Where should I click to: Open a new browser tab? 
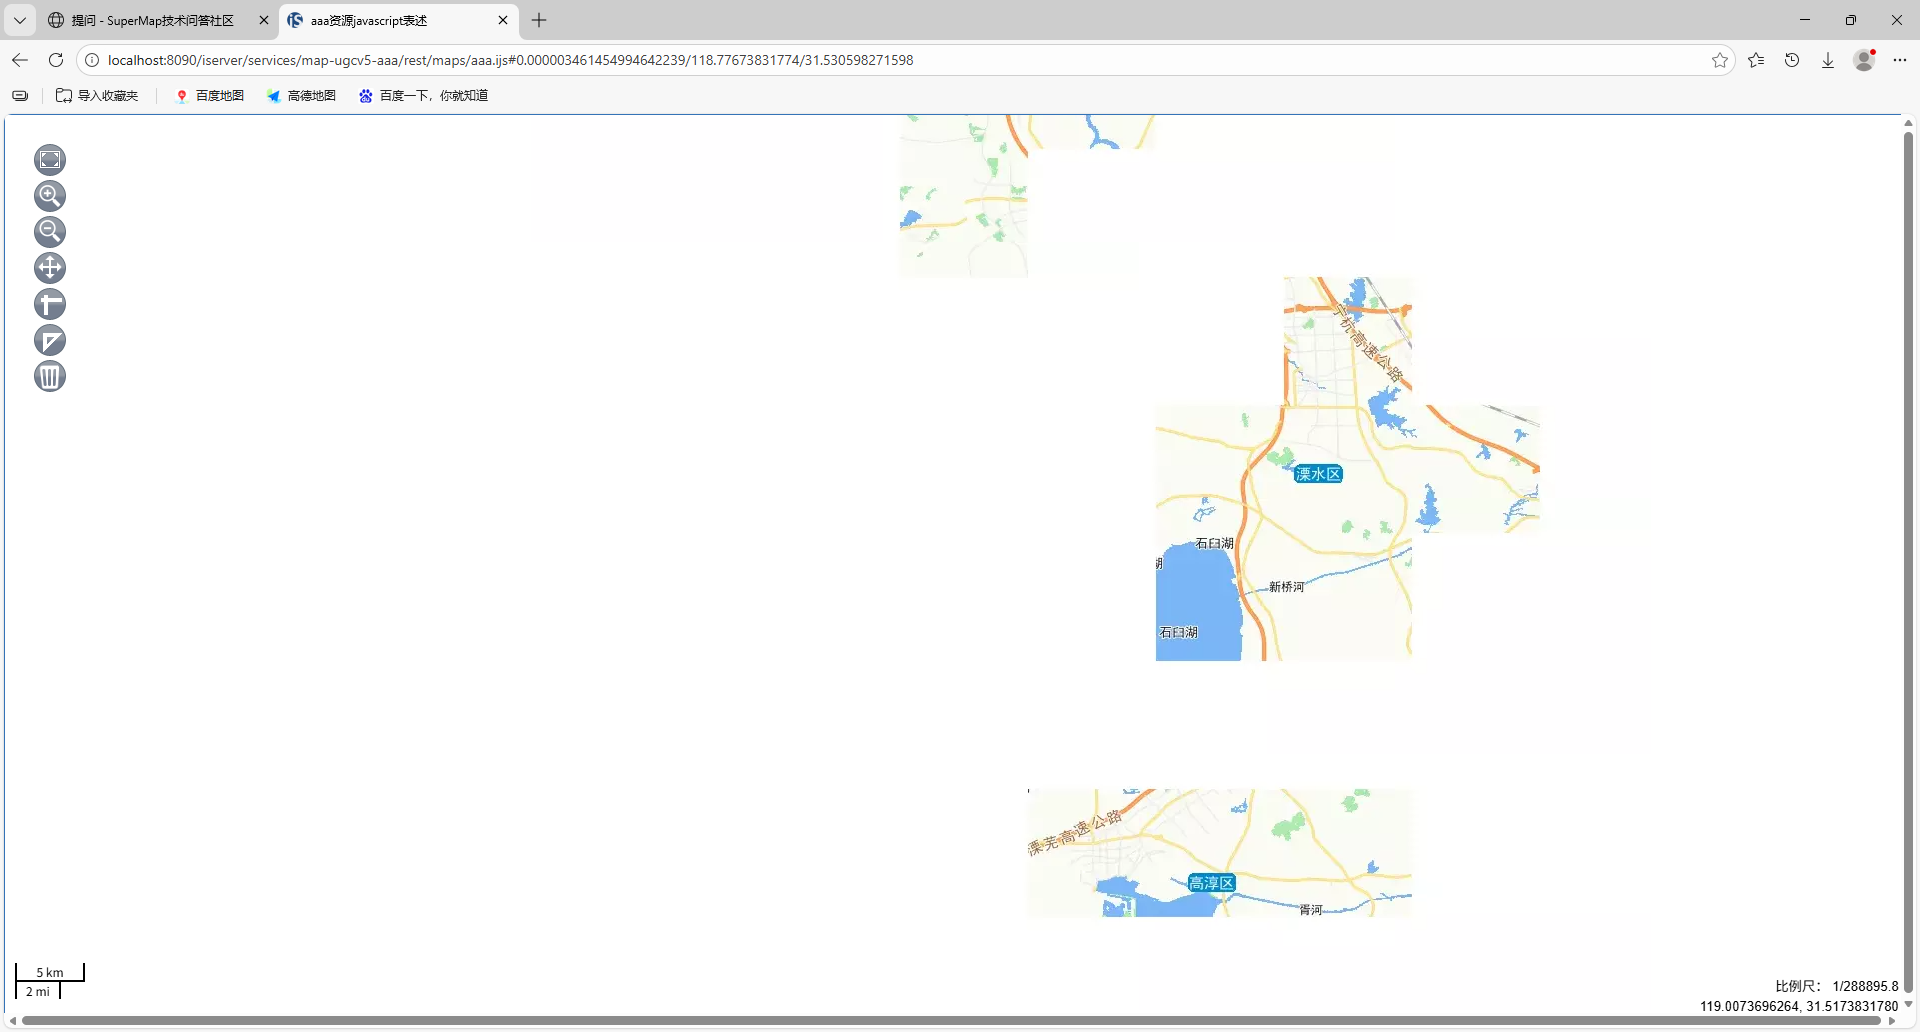click(x=539, y=20)
